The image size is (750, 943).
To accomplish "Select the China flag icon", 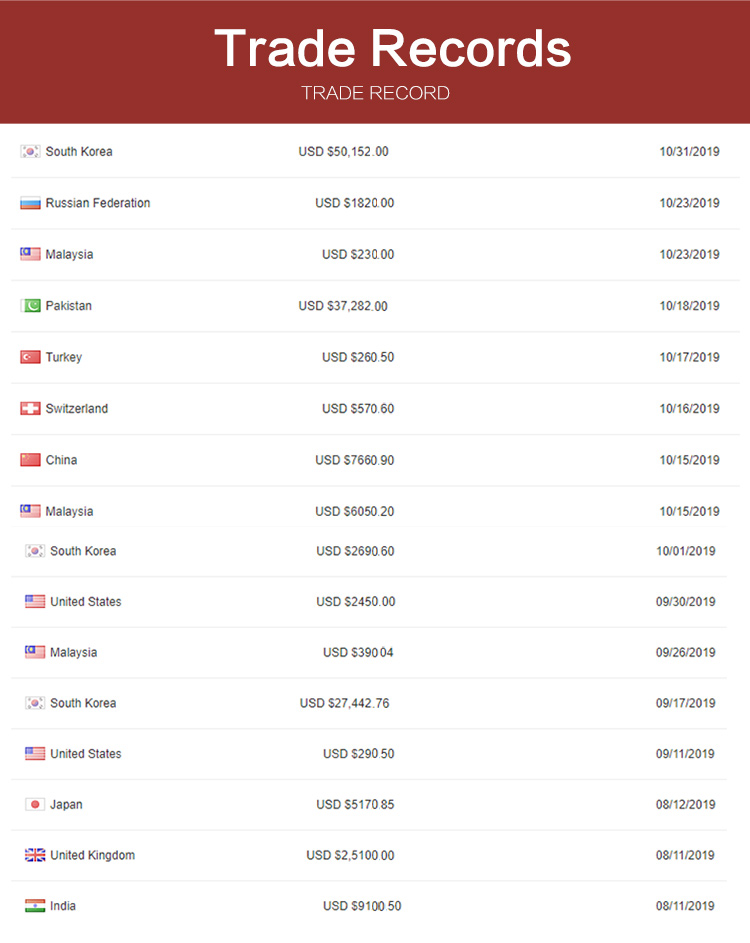I will (x=30, y=460).
